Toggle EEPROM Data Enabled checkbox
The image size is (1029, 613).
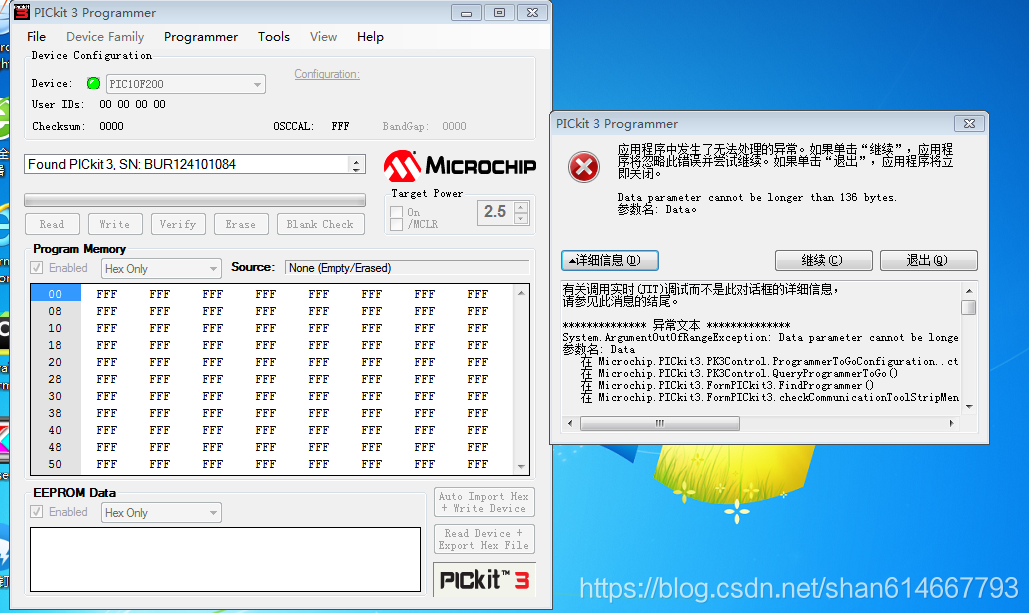click(x=37, y=512)
